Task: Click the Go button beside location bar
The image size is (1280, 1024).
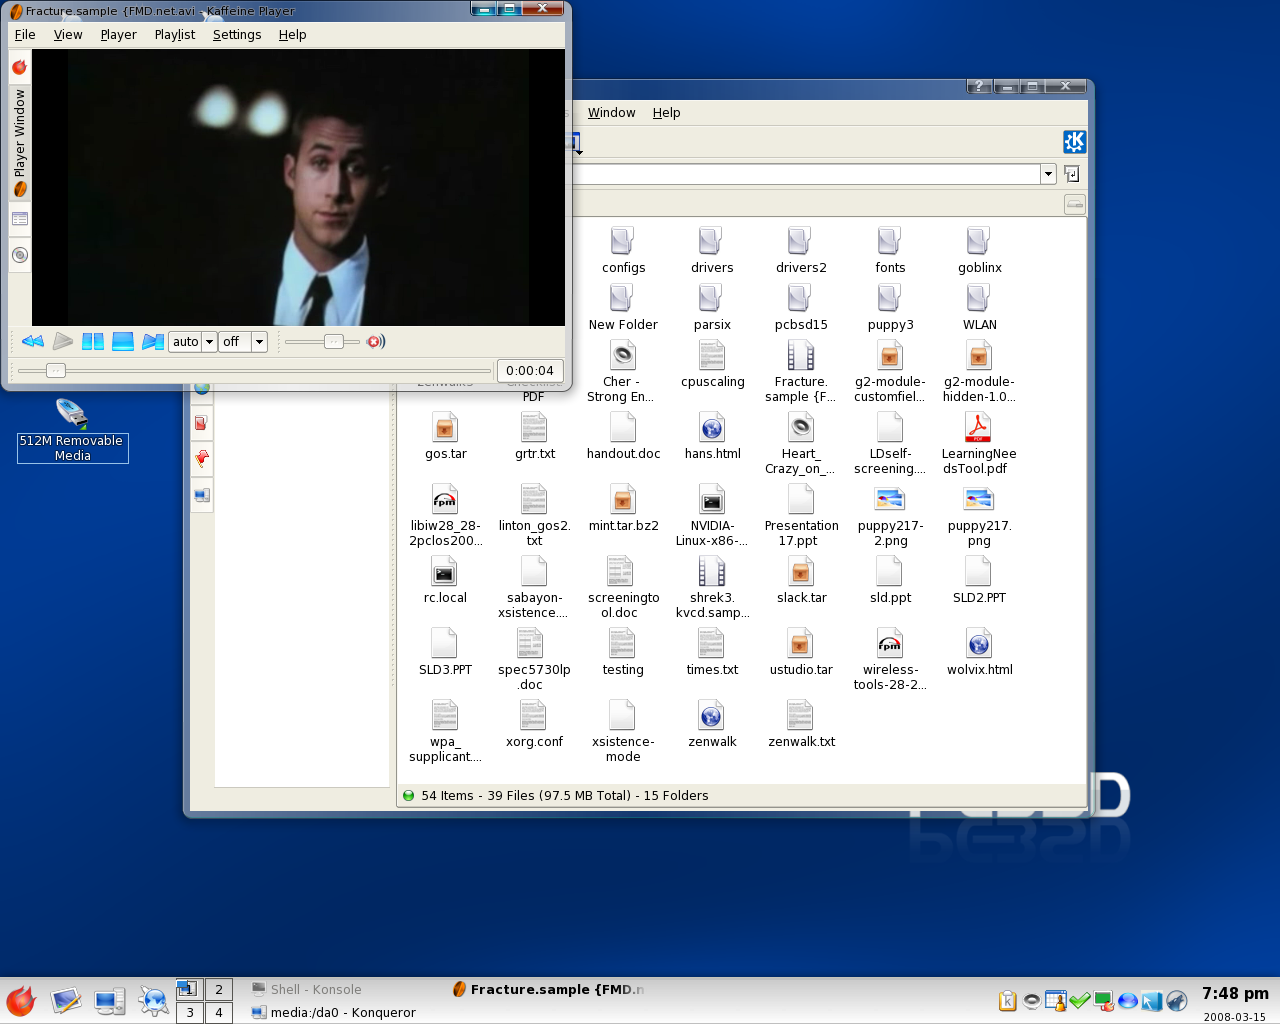Action: (1072, 174)
